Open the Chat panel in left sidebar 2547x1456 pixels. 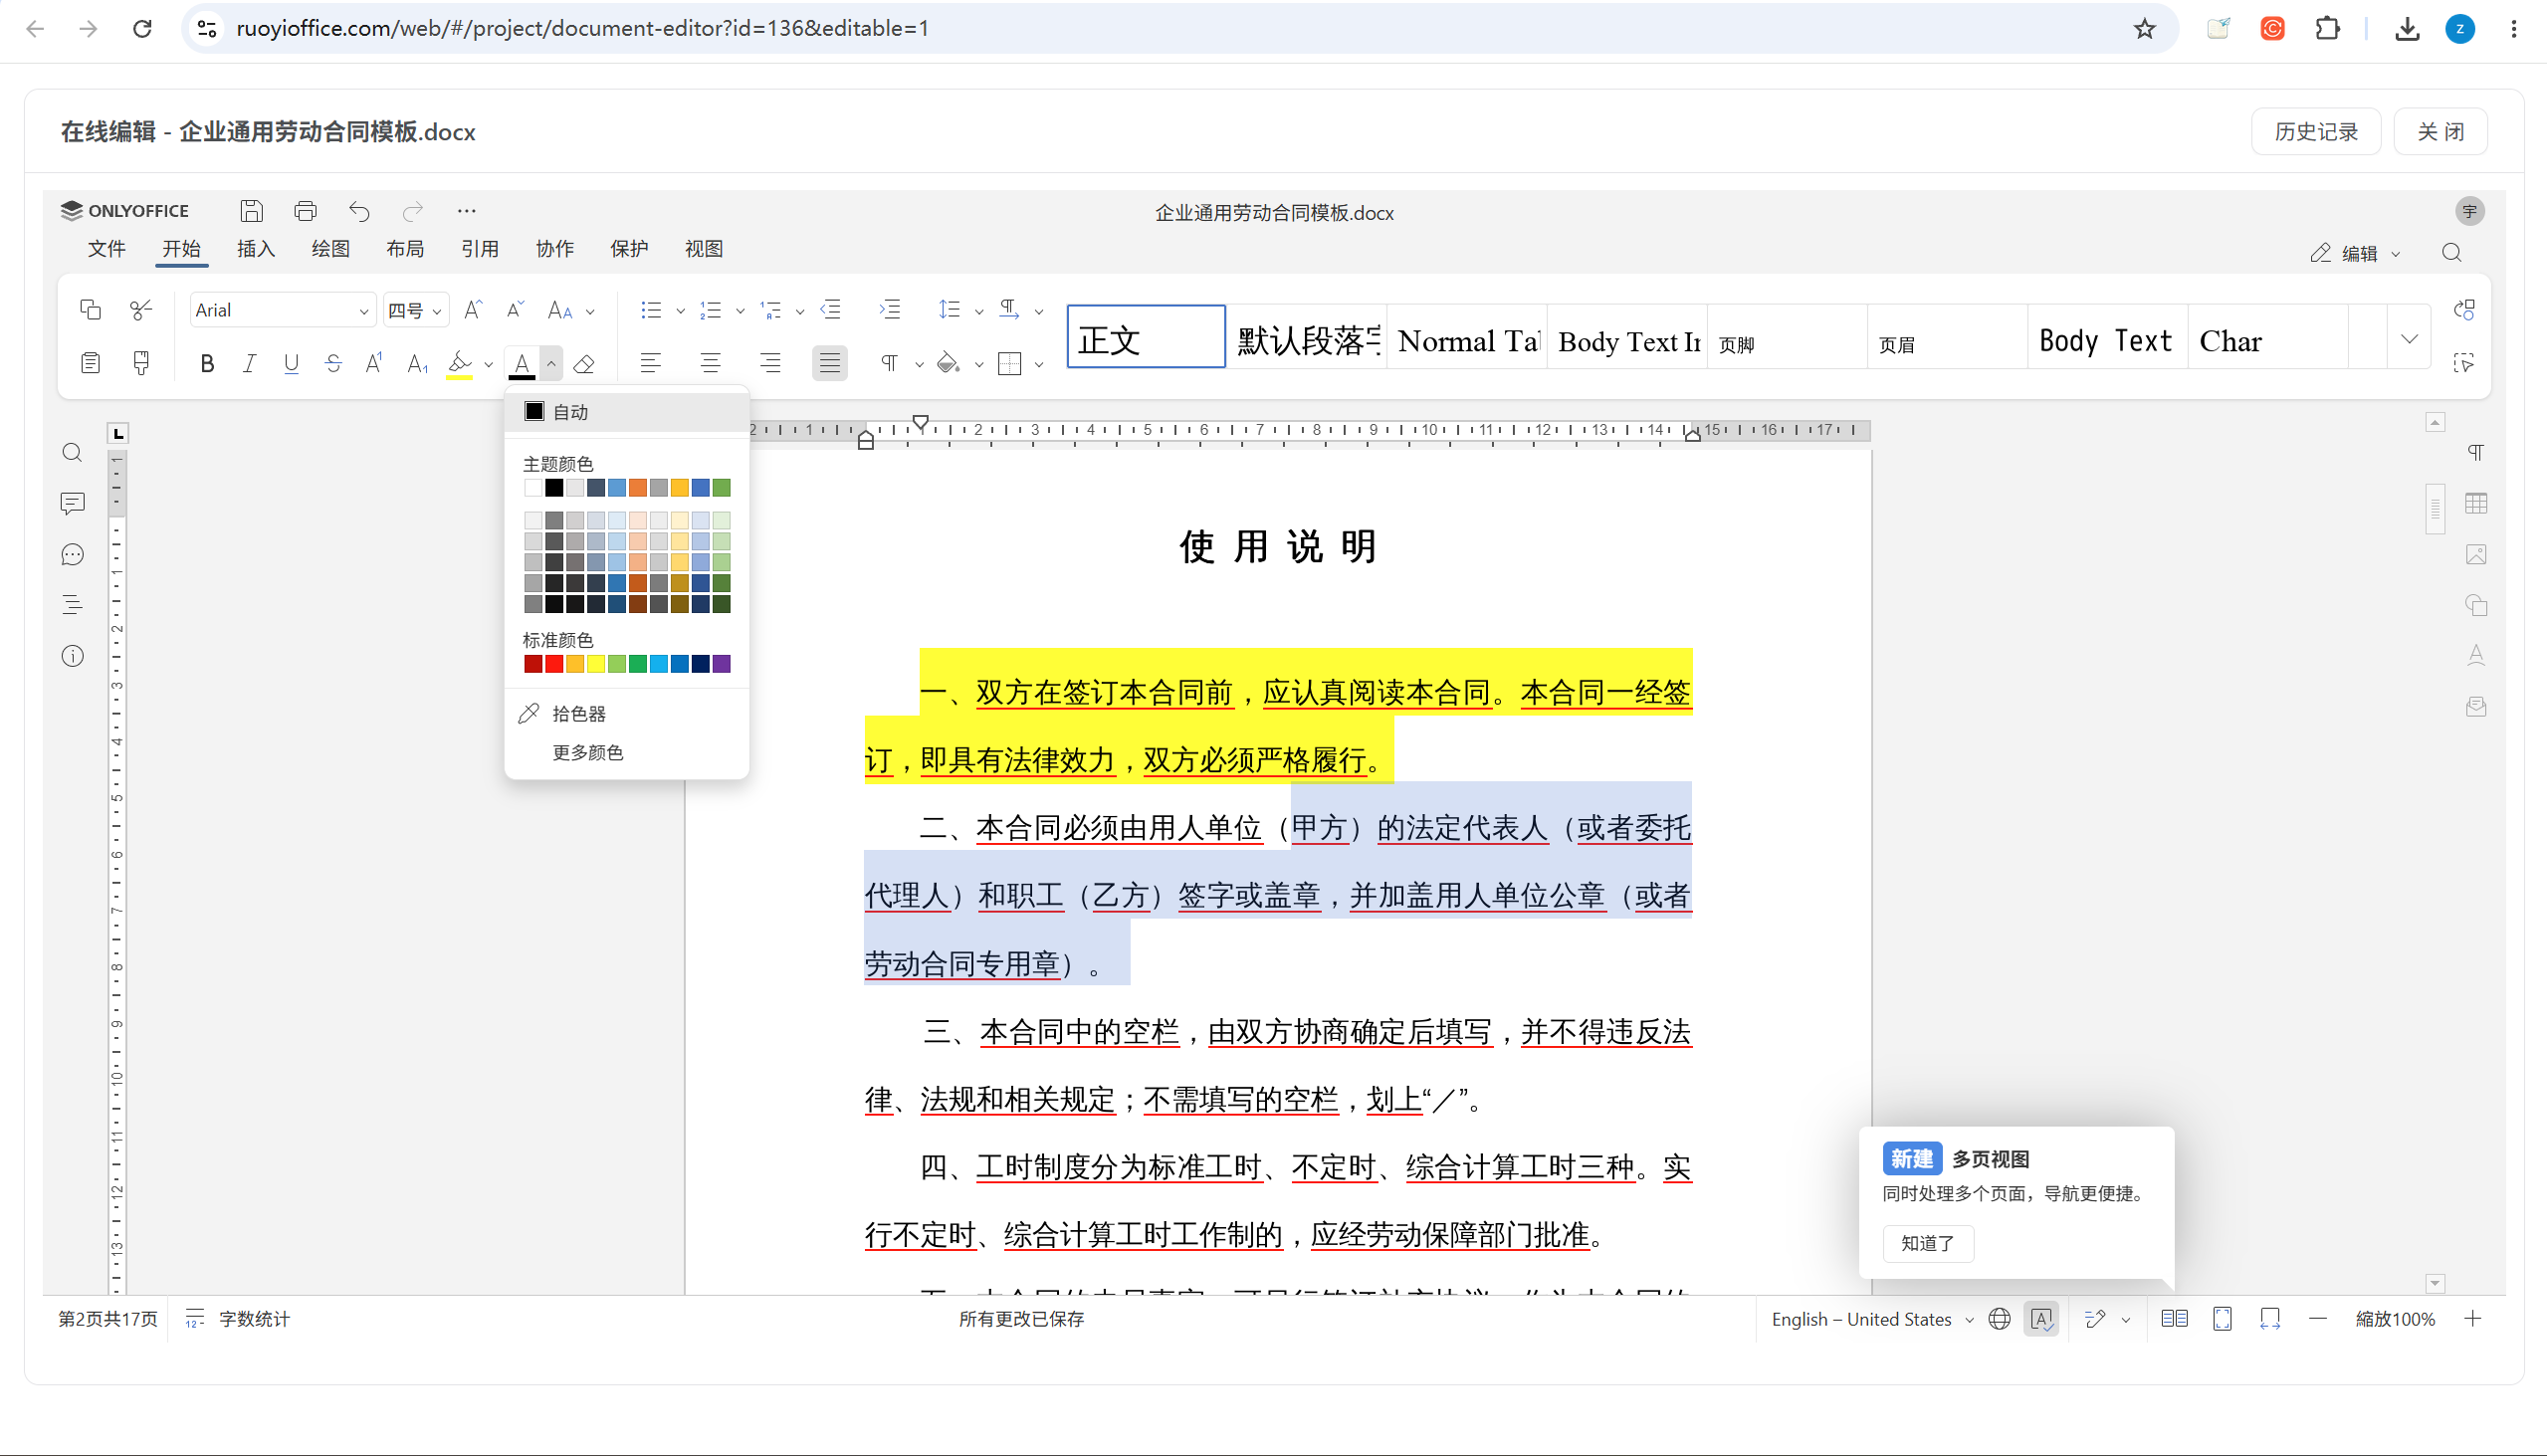(x=72, y=555)
